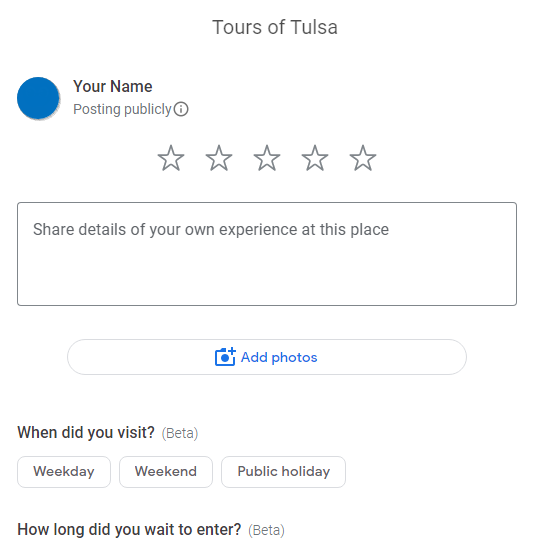This screenshot has height=550, width=550.
Task: Select the Weekday visit chip
Action: (x=64, y=472)
